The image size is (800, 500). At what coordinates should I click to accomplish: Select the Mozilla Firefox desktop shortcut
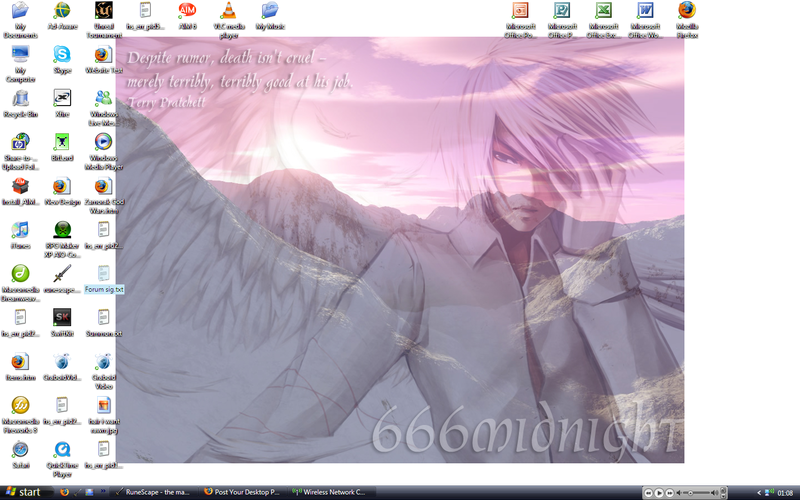click(687, 19)
